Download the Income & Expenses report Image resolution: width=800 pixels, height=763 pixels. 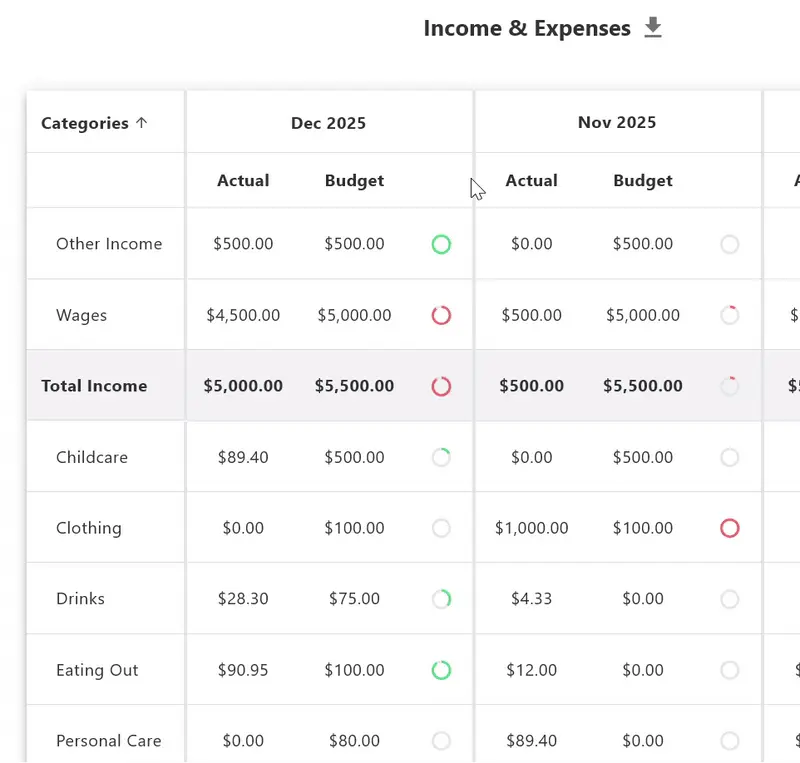pyautogui.click(x=653, y=28)
